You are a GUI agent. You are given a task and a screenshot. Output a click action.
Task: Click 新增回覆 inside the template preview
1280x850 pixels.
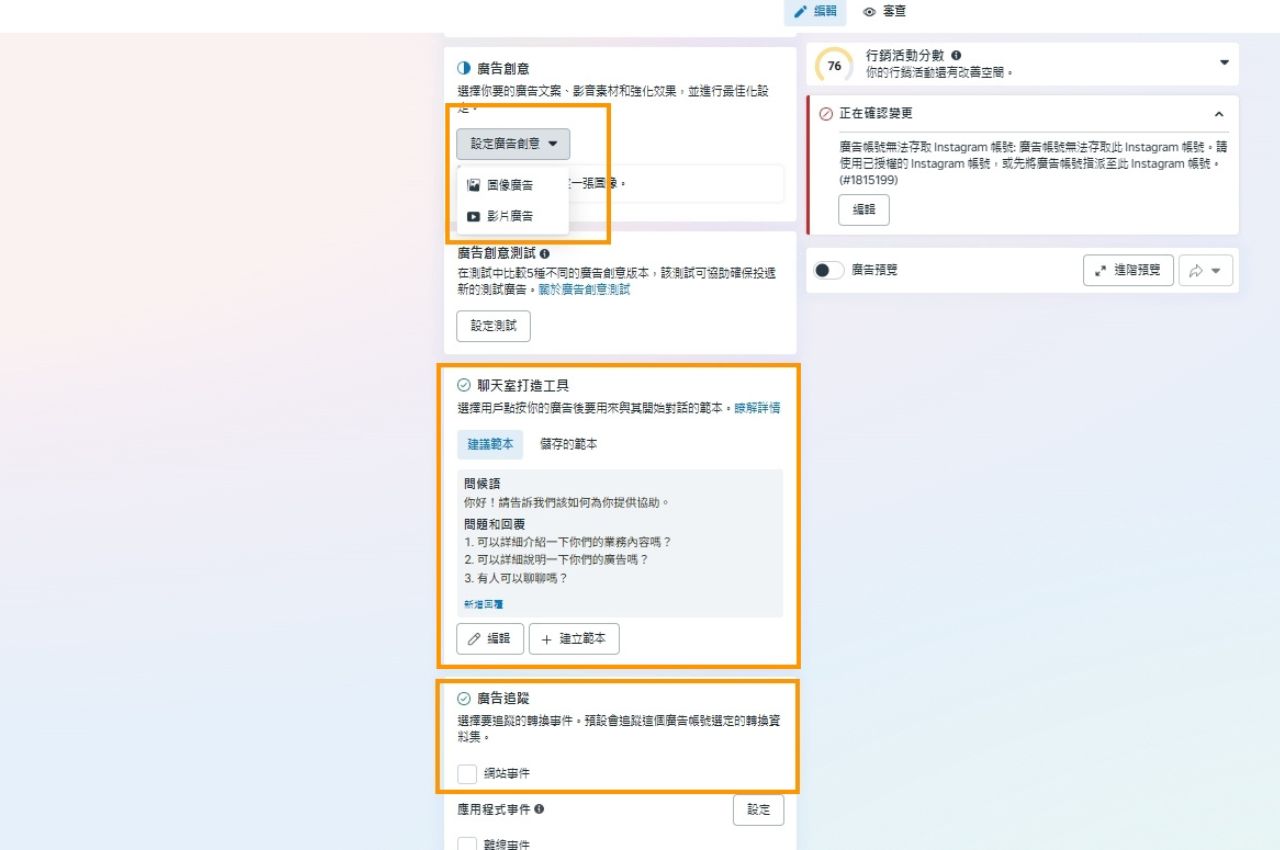[483, 604]
